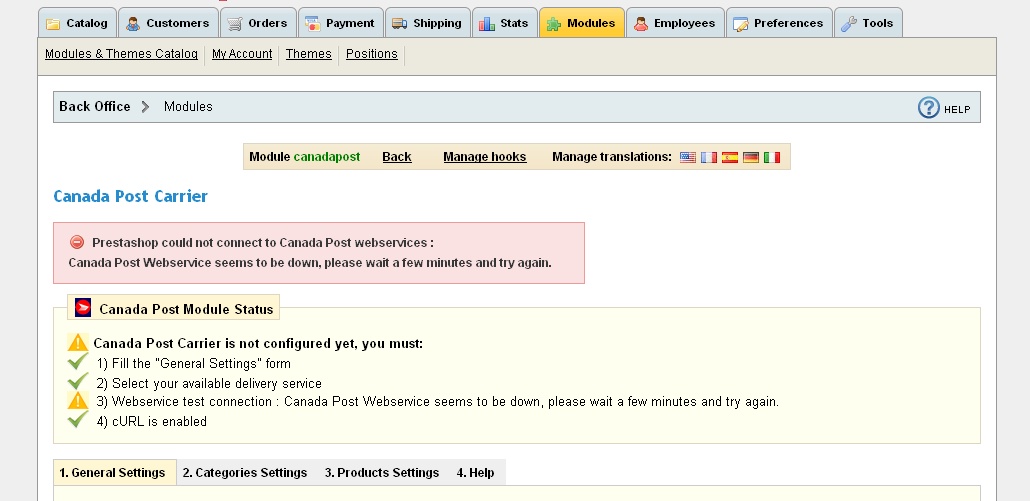The width and height of the screenshot is (1030, 501).
Task: Click the Canada Post logo icon
Action: point(83,307)
